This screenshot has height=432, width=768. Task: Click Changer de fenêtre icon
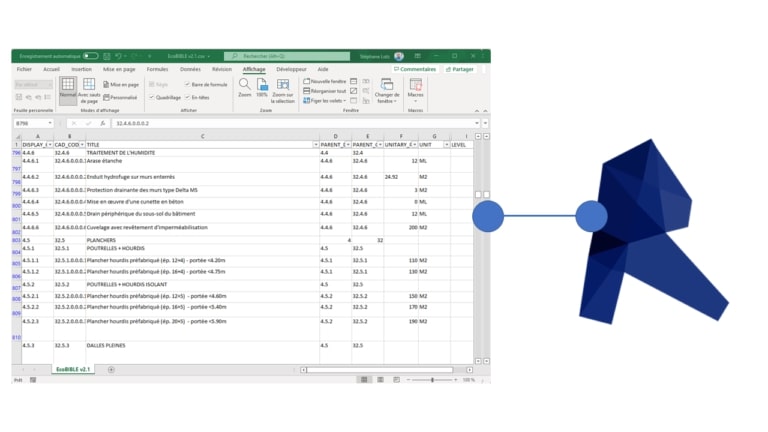pos(386,87)
